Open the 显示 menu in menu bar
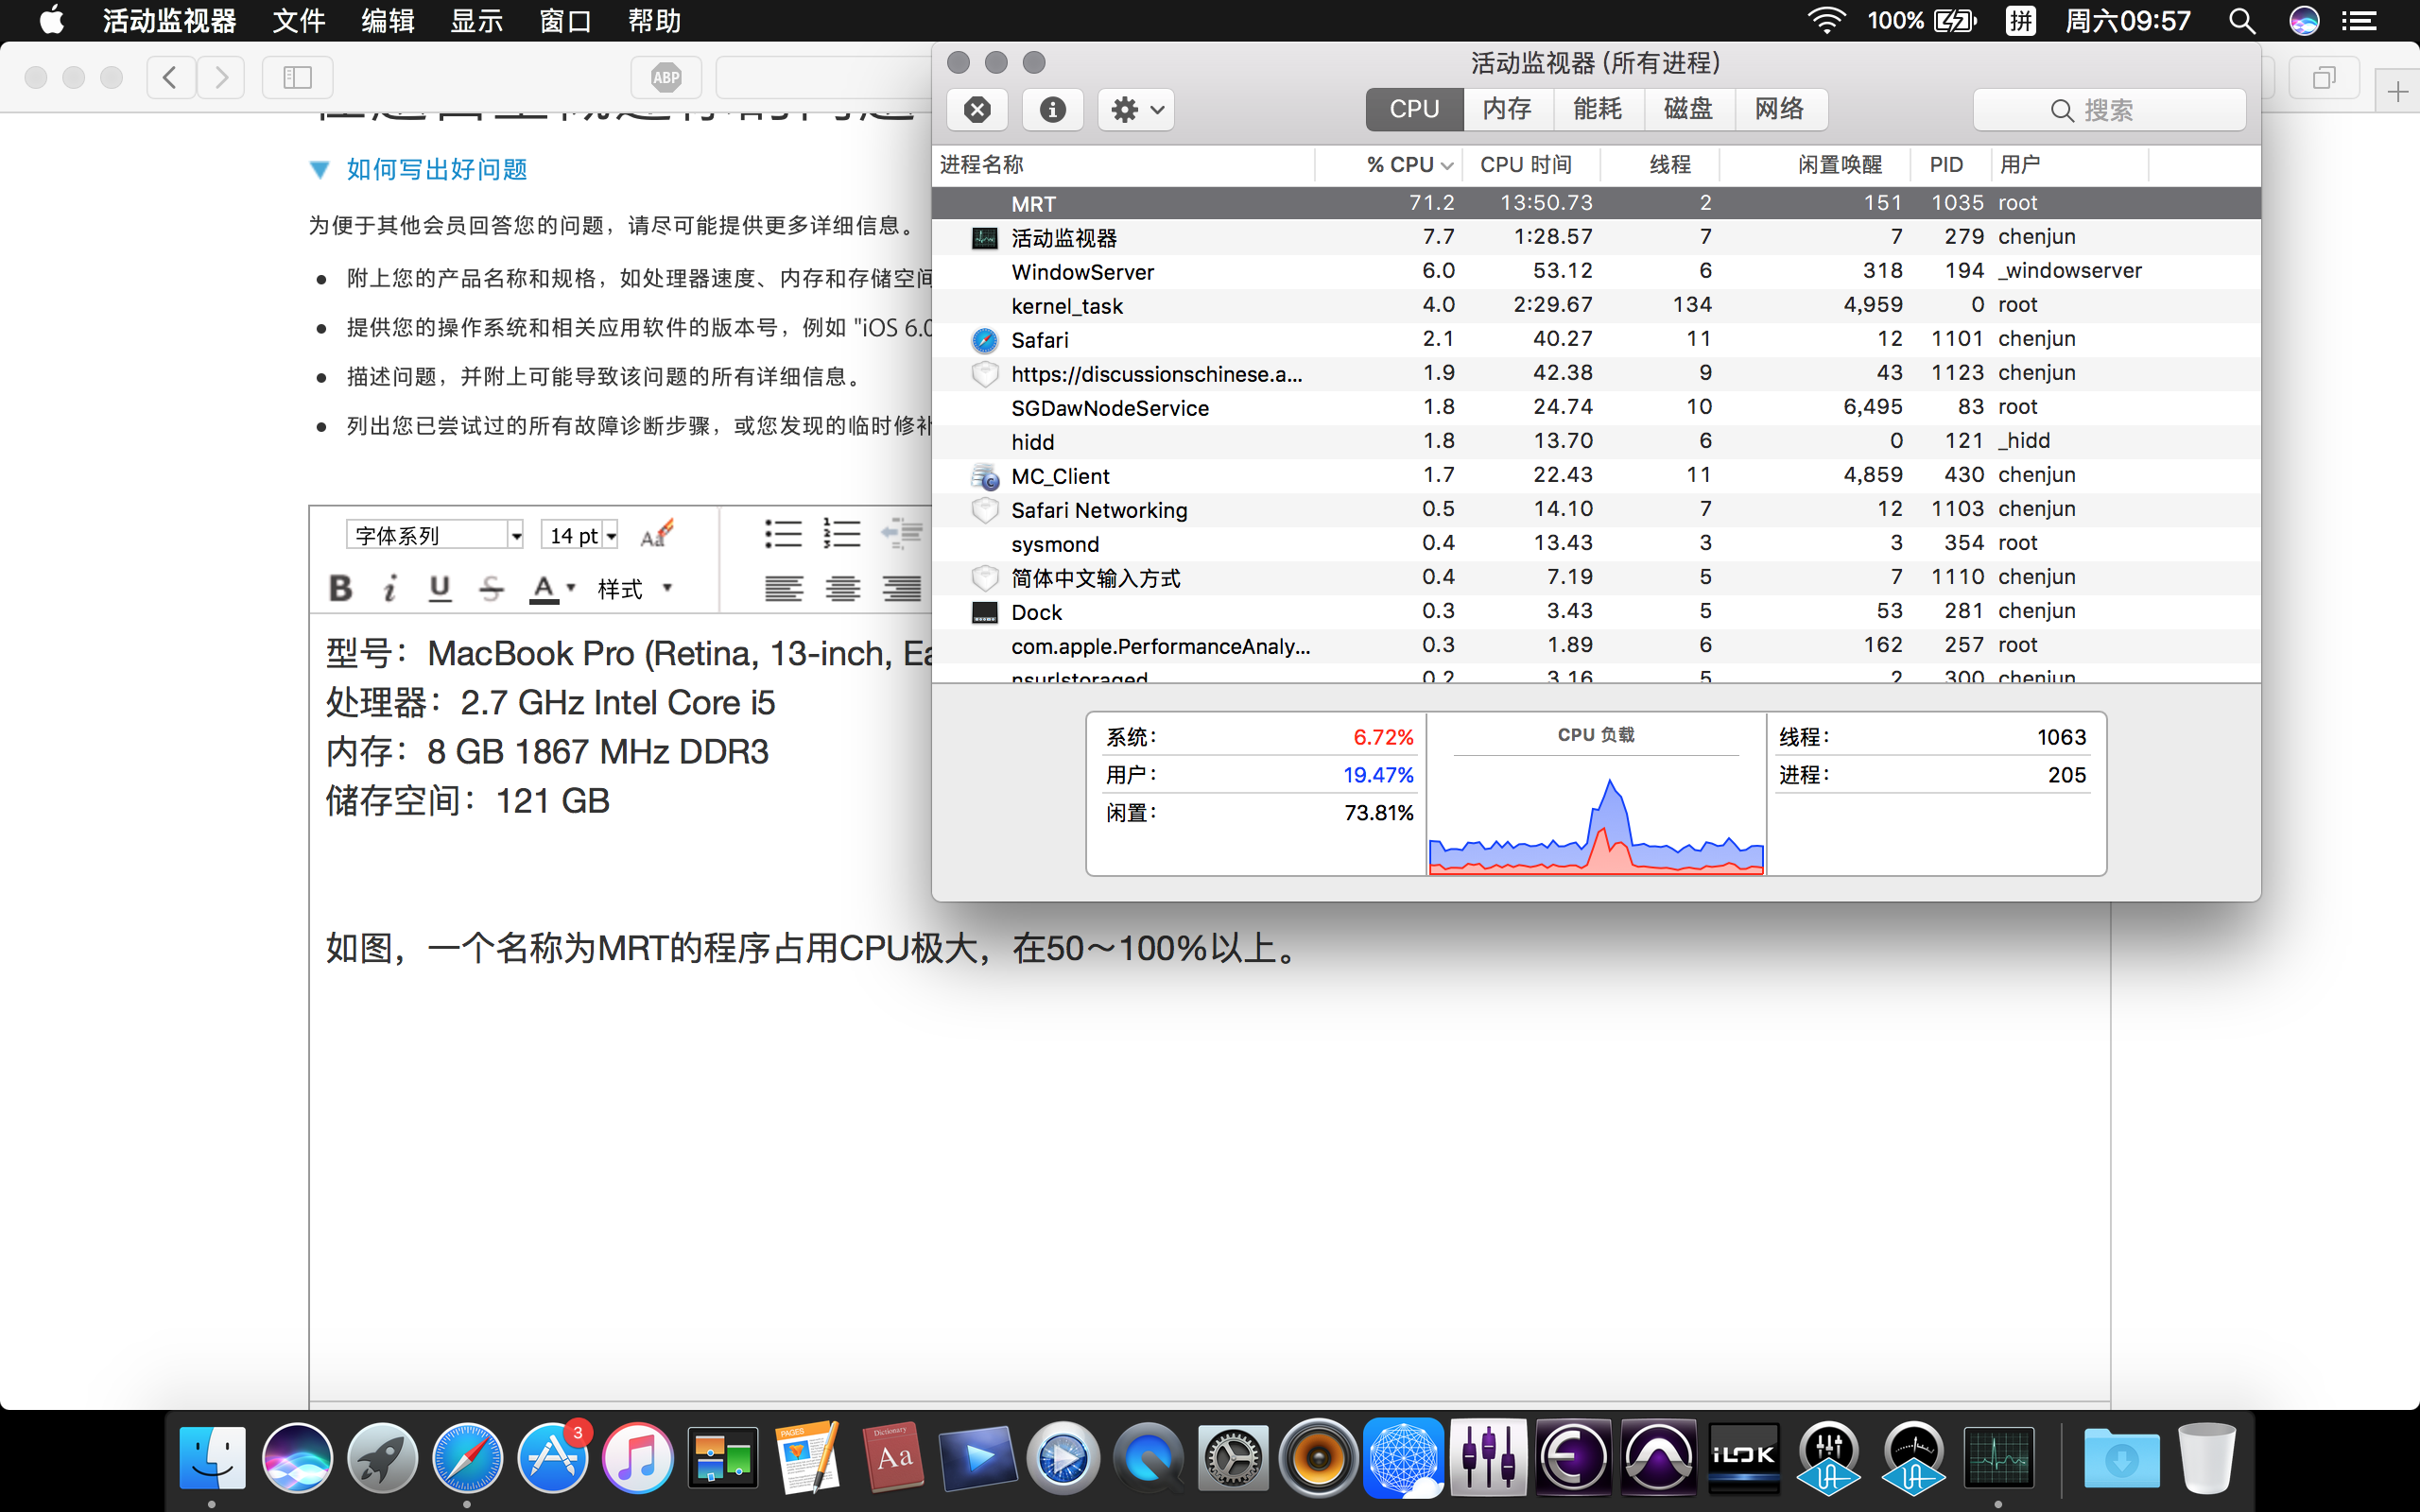The height and width of the screenshot is (1512, 2420). 476,21
